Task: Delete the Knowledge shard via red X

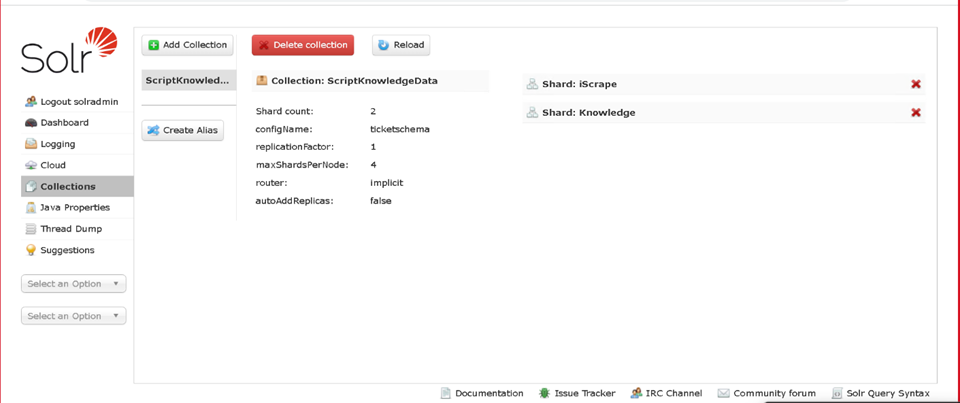Action: point(916,113)
